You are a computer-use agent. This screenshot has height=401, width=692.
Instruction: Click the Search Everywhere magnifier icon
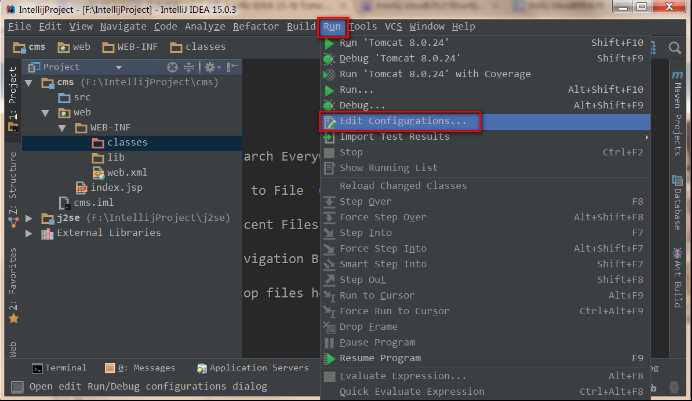pyautogui.click(x=674, y=47)
